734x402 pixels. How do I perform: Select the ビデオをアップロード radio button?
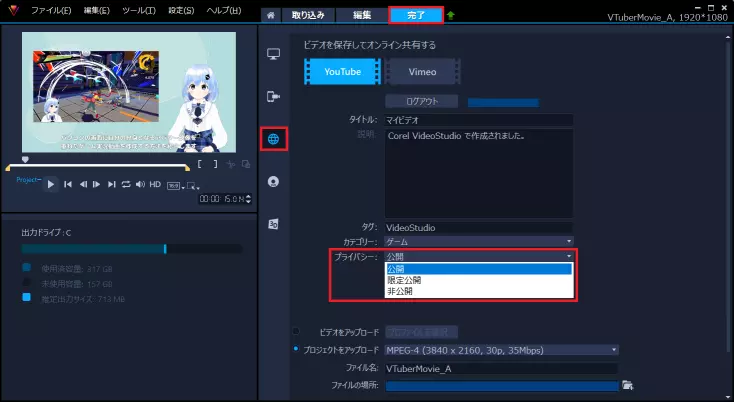pyautogui.click(x=296, y=331)
